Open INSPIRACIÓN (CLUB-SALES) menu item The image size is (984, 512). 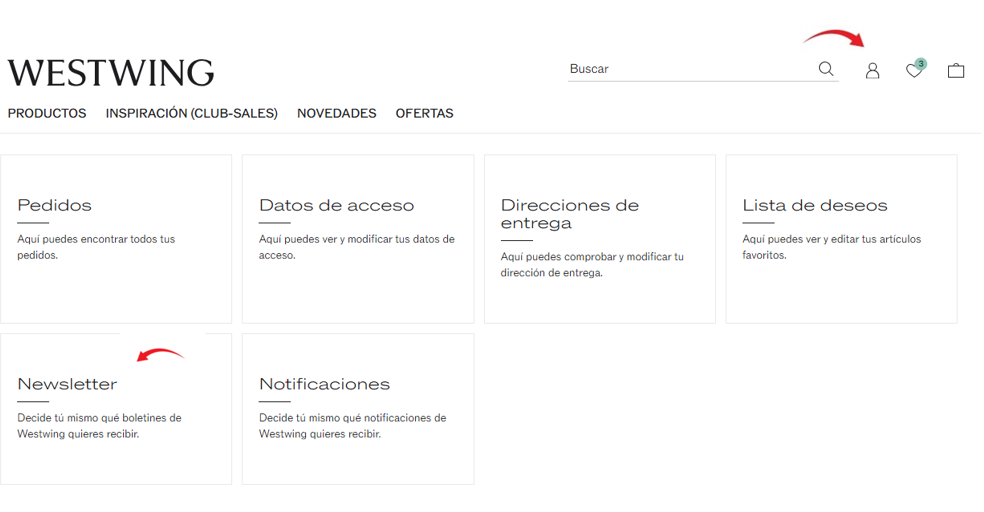point(191,114)
